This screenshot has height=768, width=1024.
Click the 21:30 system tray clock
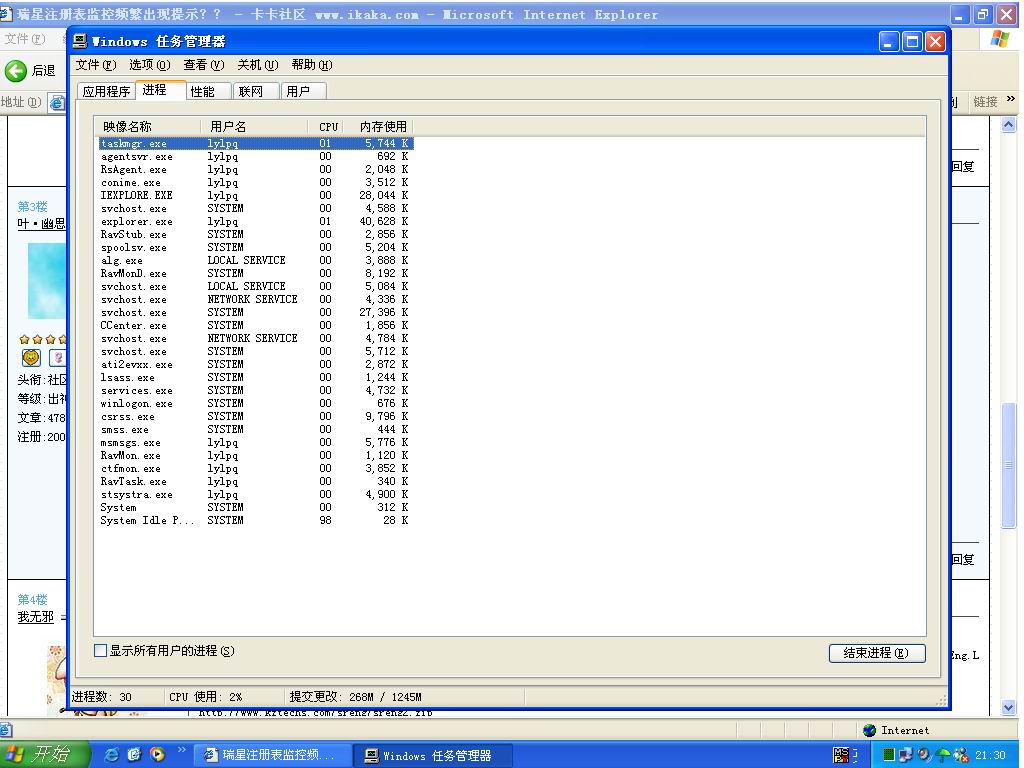pos(990,755)
